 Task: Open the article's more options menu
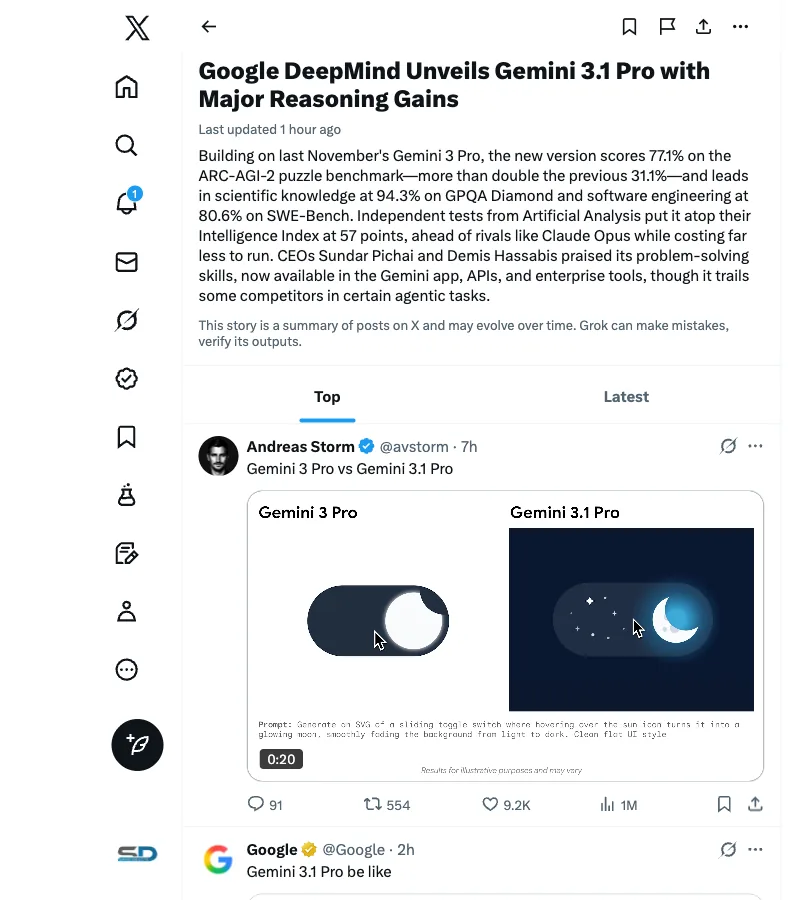[x=740, y=27]
